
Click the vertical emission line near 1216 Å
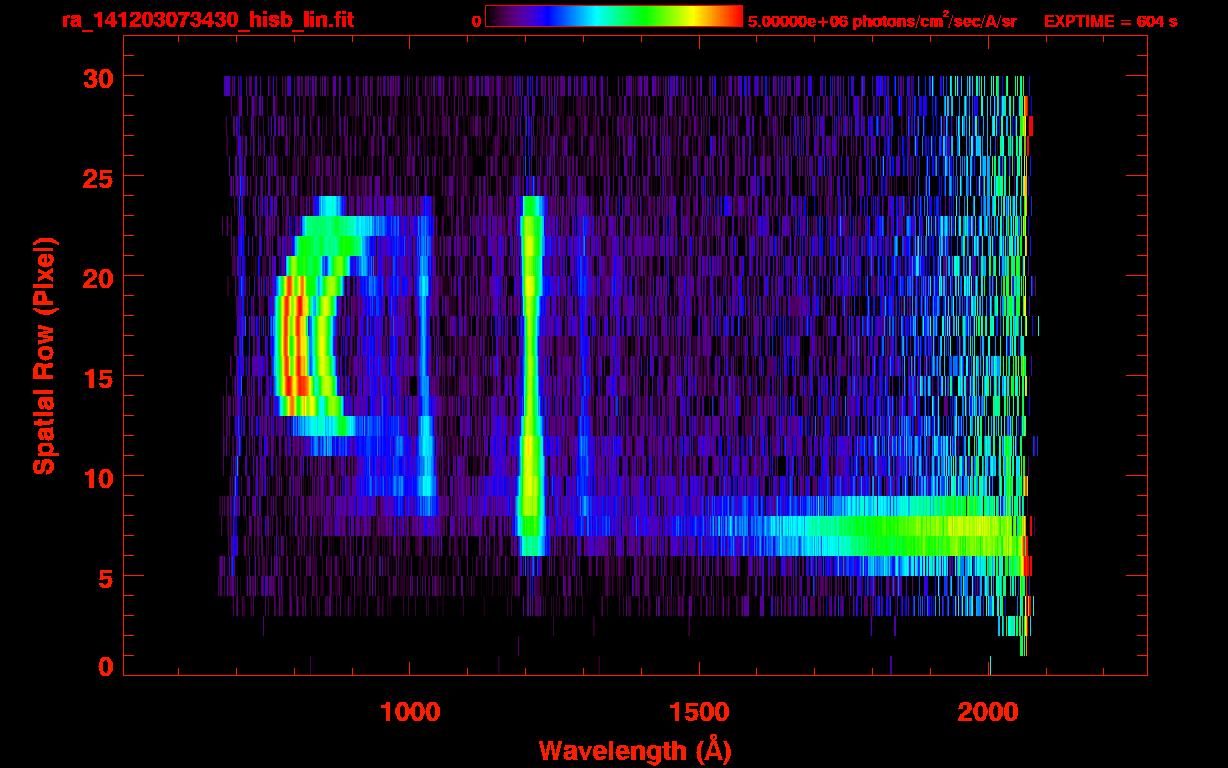click(x=530, y=375)
